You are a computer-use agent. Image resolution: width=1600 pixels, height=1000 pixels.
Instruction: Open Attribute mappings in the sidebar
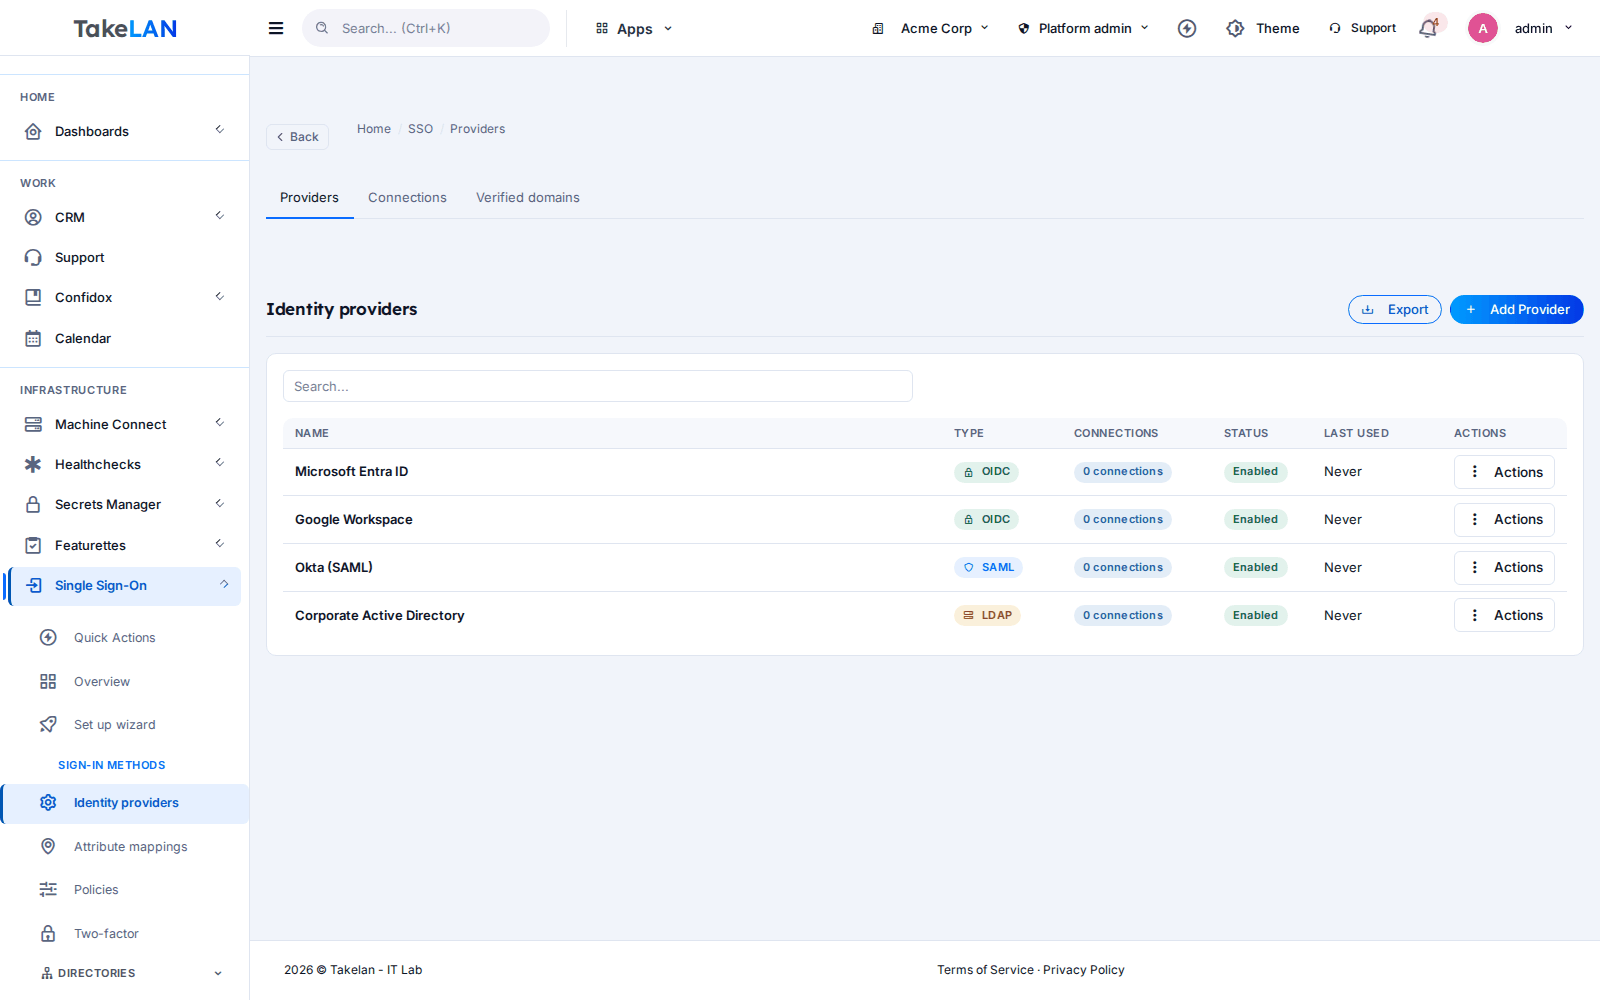[x=130, y=846]
